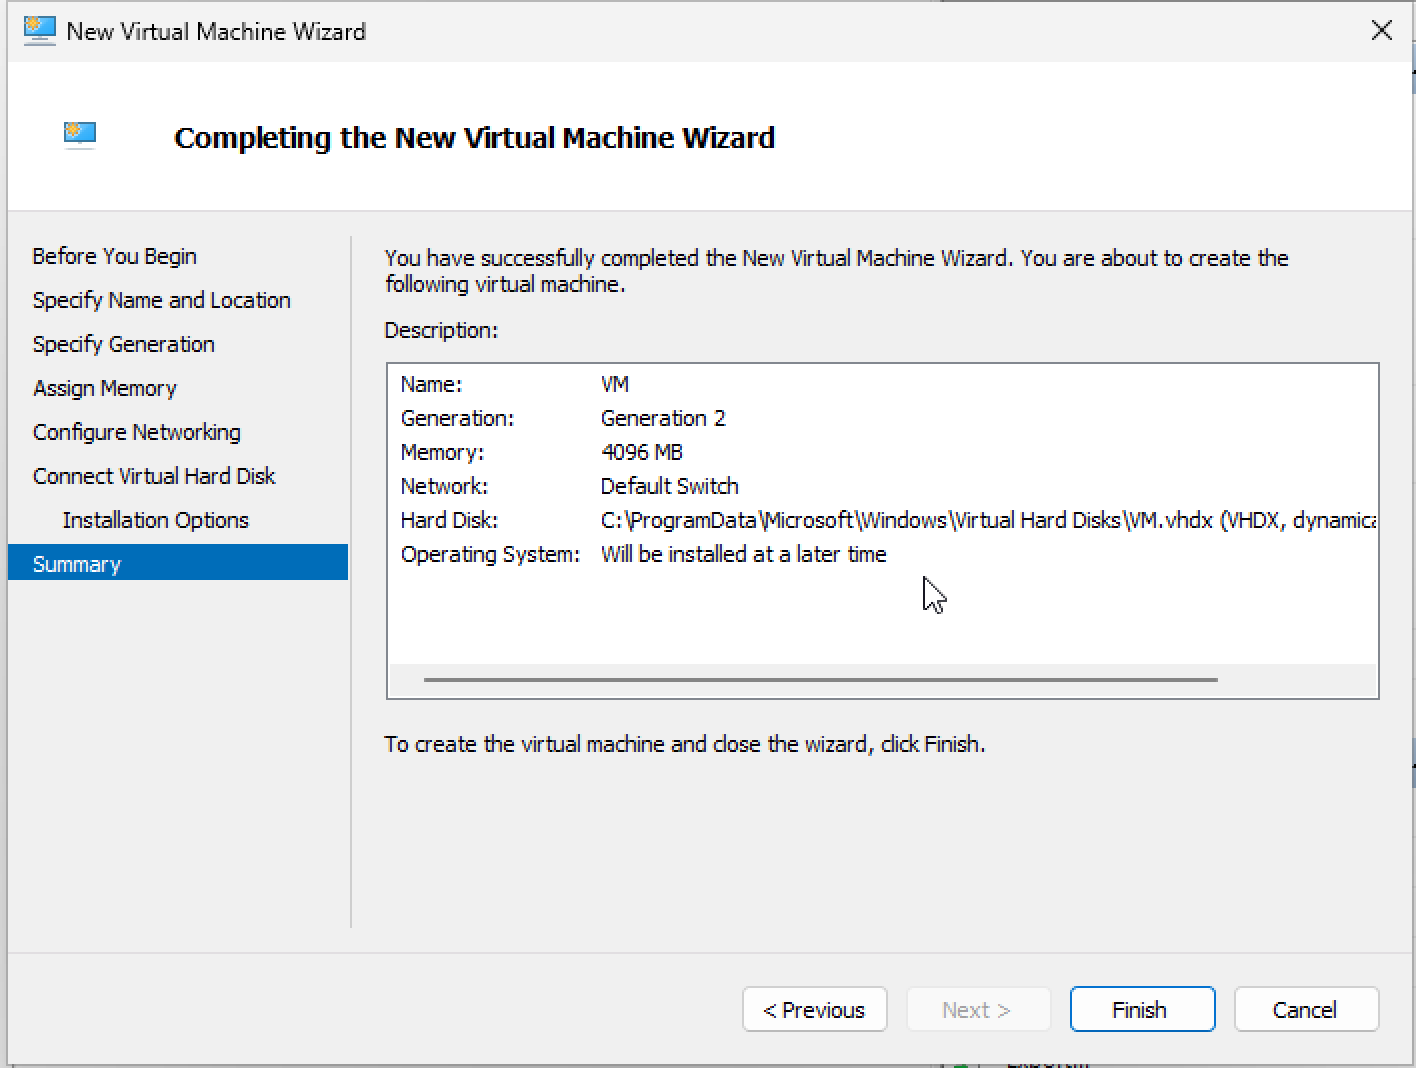Image resolution: width=1416 pixels, height=1068 pixels.
Task: Close the New Virtual Machine Wizard window
Action: point(1381,31)
